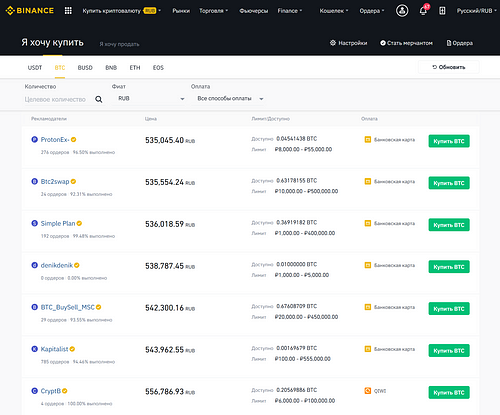Viewport: 500px width, 415px height.
Task: Expand the Кошелек dropdown menu
Action: (334, 11)
